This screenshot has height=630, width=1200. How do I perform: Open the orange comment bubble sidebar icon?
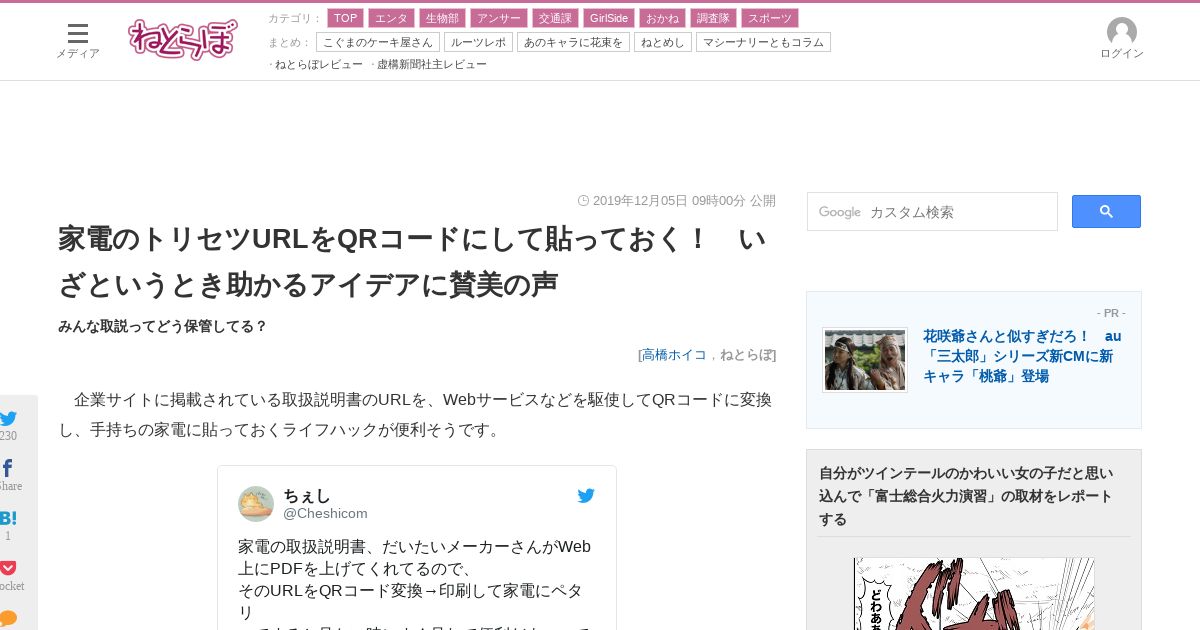coord(8,618)
